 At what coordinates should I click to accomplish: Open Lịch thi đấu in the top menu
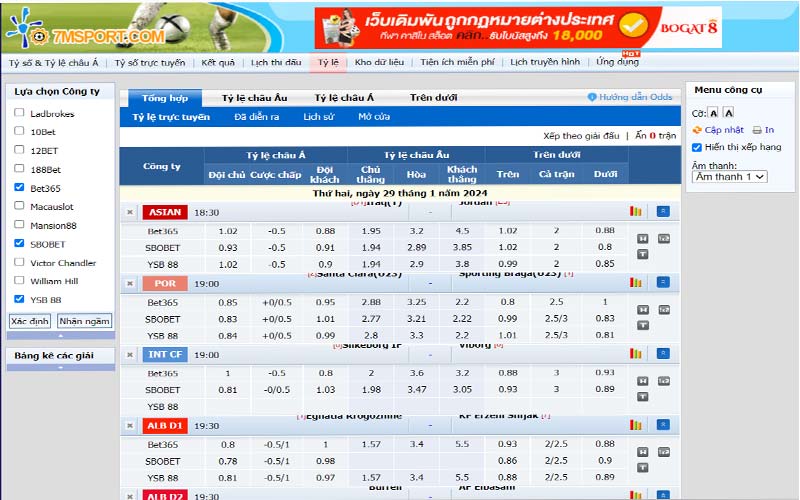point(276,62)
